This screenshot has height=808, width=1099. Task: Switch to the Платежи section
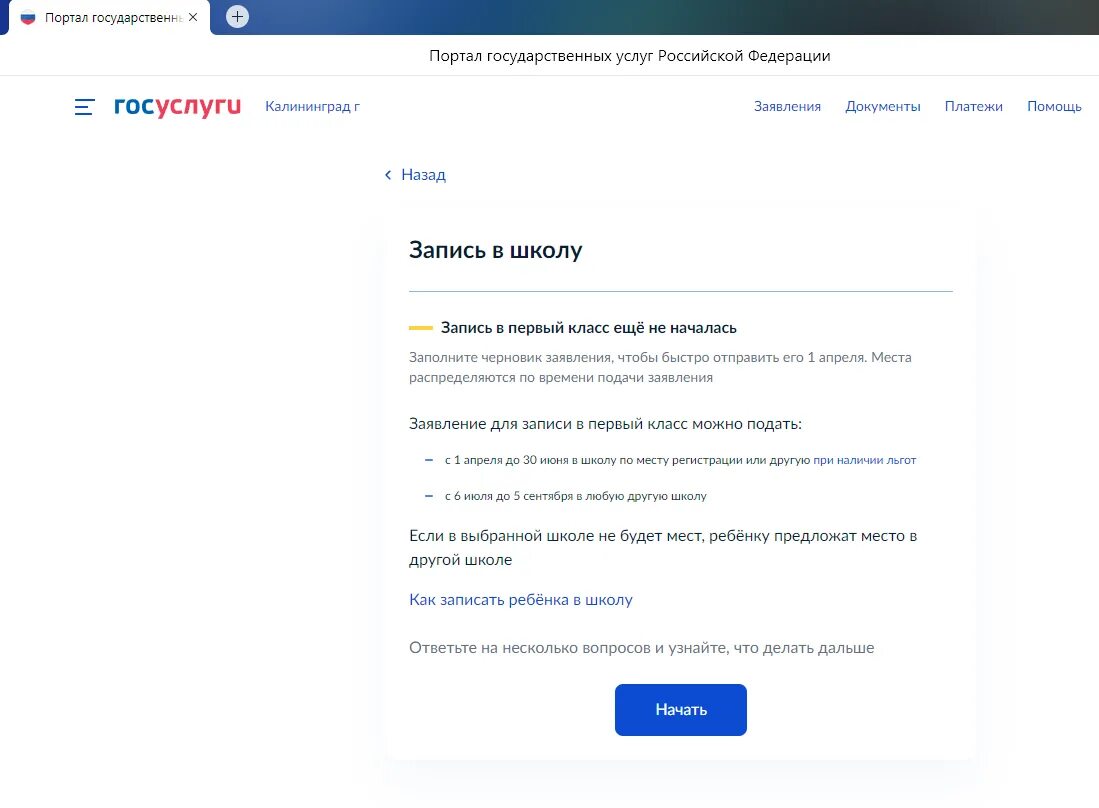973,105
